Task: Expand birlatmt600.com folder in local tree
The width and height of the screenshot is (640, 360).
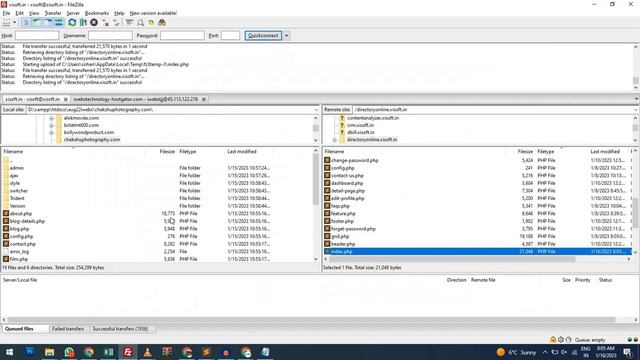Action: (51, 125)
